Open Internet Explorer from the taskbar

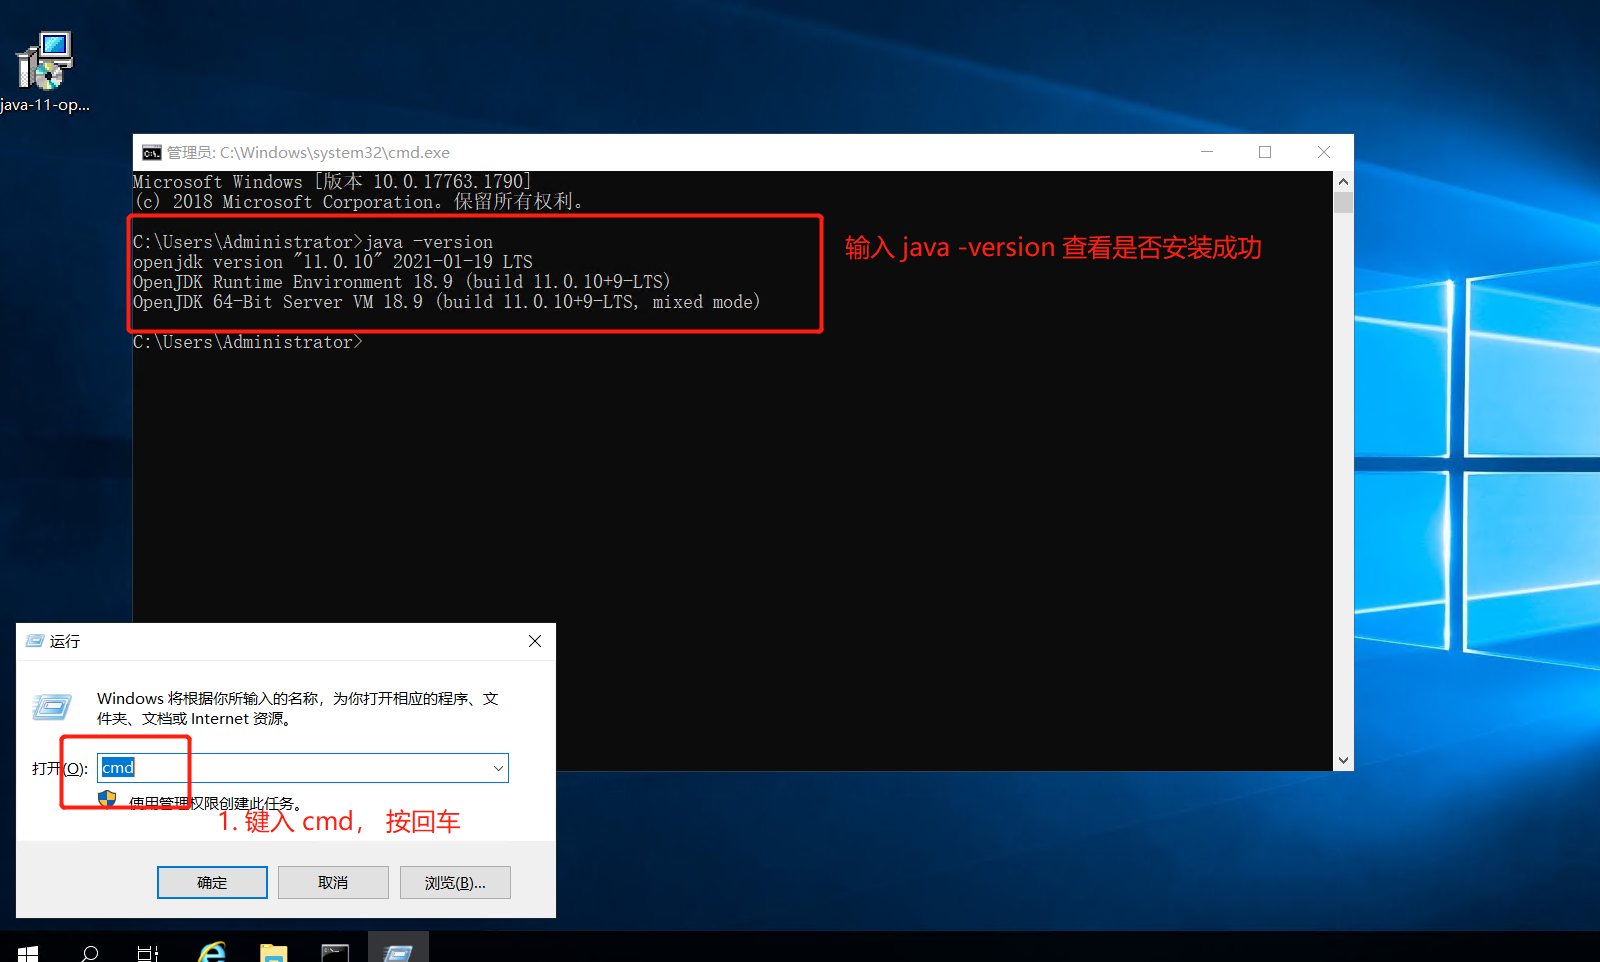coord(210,950)
